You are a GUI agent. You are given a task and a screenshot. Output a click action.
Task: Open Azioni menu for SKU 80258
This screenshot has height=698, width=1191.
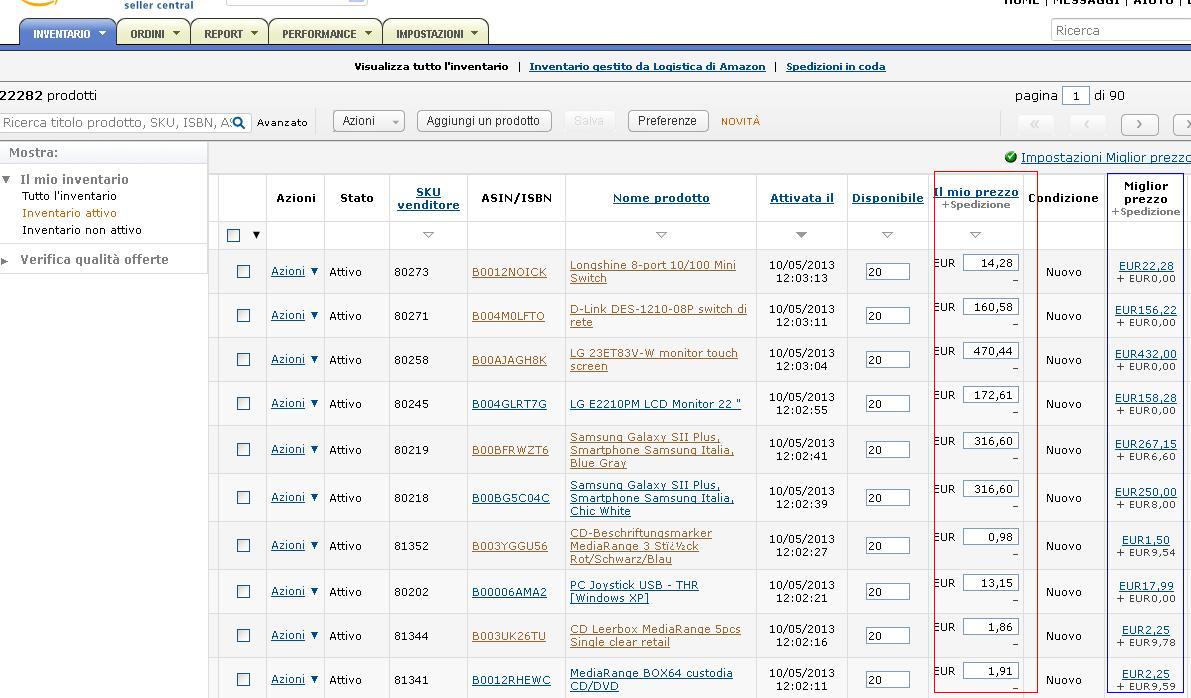[x=295, y=359]
